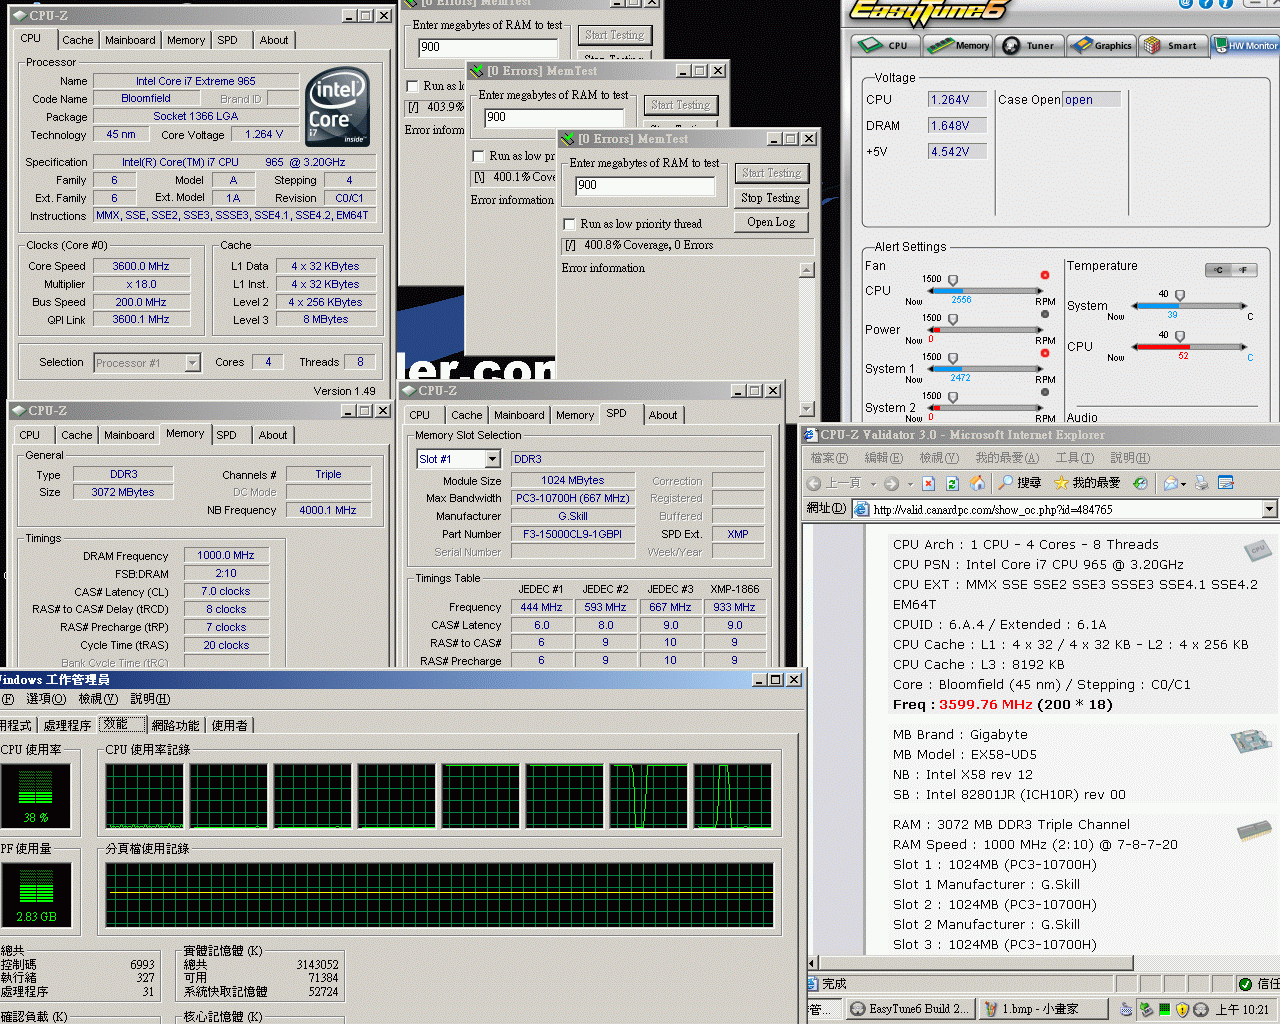This screenshot has height=1024, width=1280.
Task: Click the Back arrow in Internet Explorer
Action: coord(814,483)
